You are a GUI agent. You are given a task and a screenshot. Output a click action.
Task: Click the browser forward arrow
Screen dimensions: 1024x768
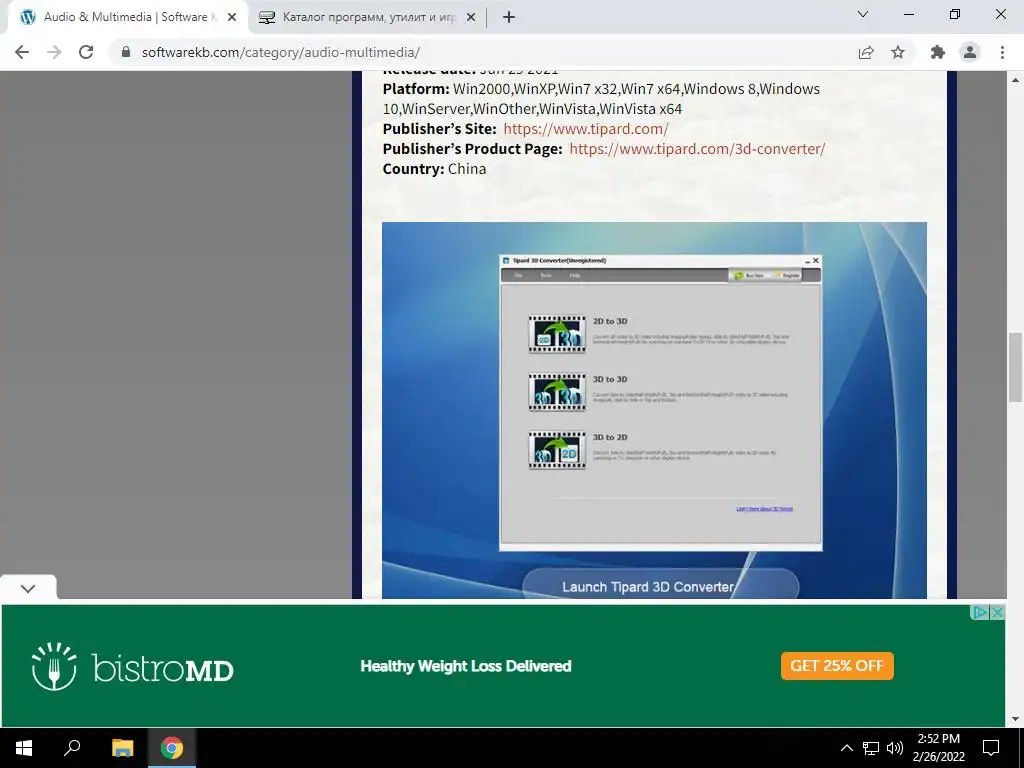coord(54,52)
